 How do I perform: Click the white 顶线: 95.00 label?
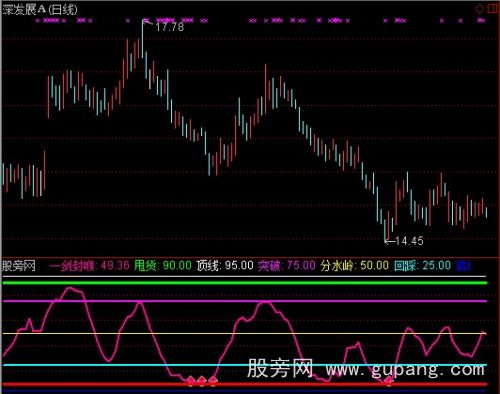click(225, 266)
